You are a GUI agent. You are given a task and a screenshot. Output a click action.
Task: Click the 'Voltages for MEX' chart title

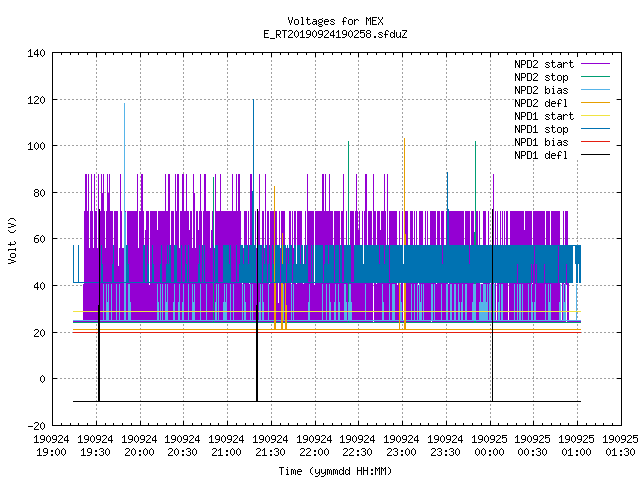335,21
